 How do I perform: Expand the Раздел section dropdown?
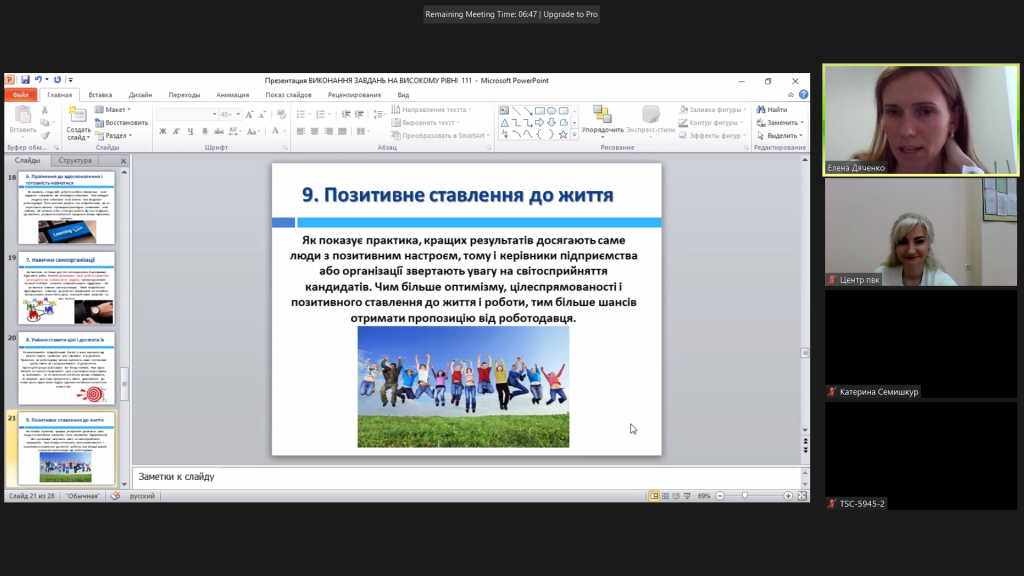(115, 135)
